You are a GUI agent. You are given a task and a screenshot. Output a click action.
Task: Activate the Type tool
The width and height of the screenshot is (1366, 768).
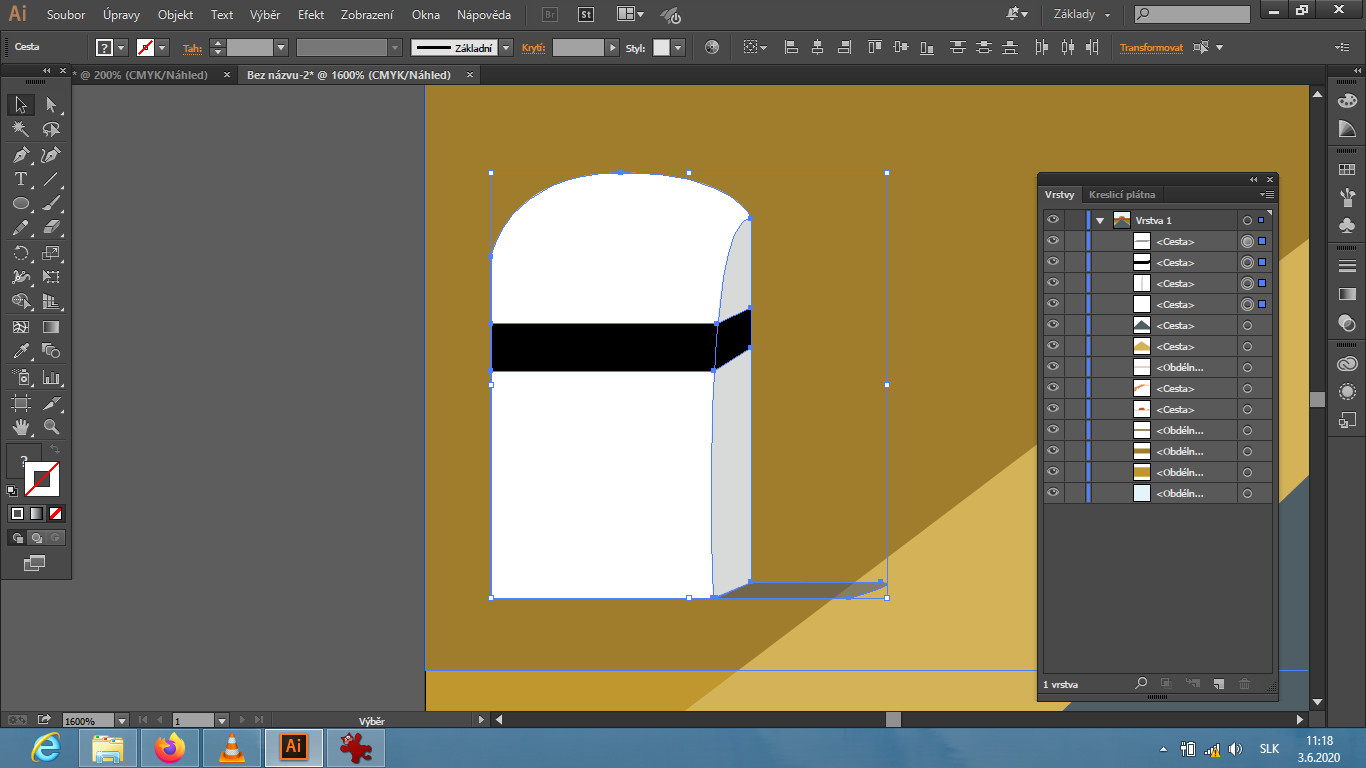(22, 178)
